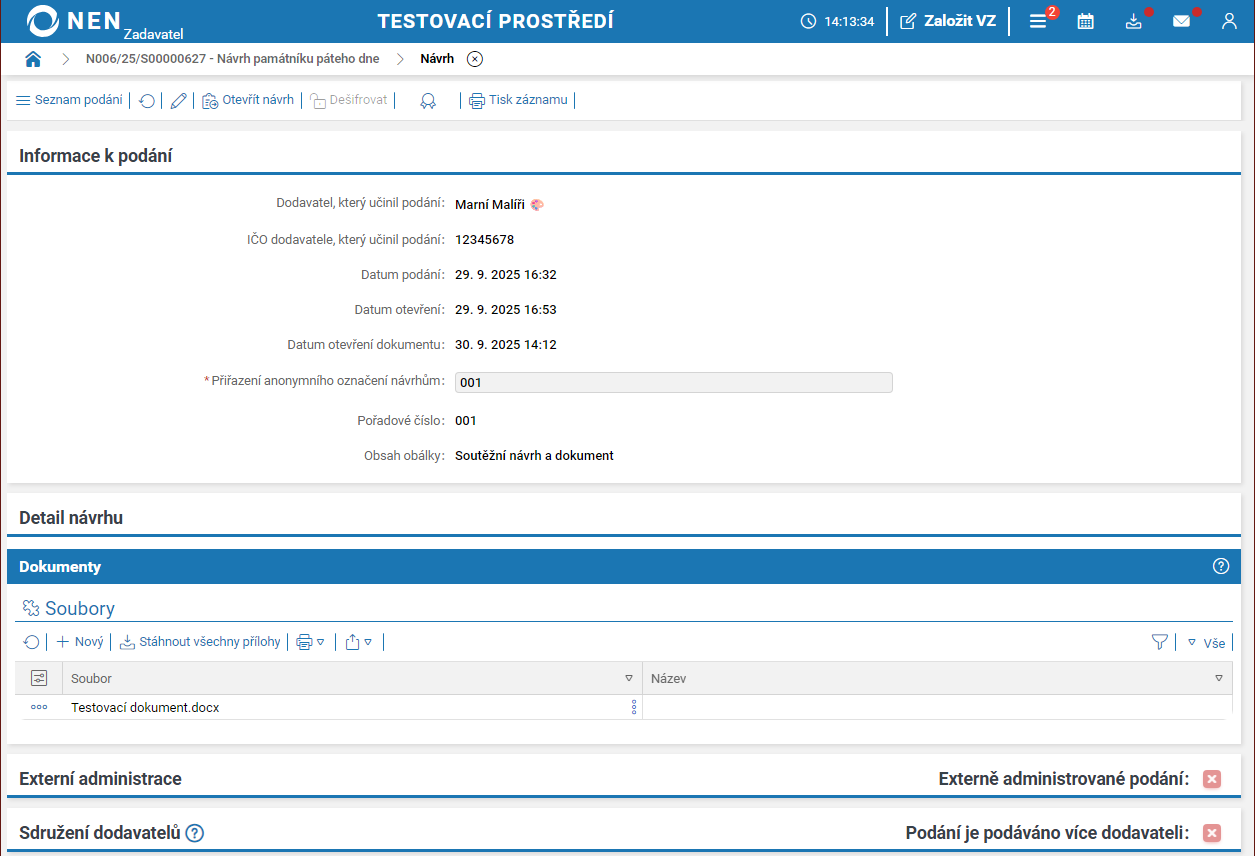Open the envelope messages icon
The height and width of the screenshot is (856, 1255).
(x=1181, y=21)
